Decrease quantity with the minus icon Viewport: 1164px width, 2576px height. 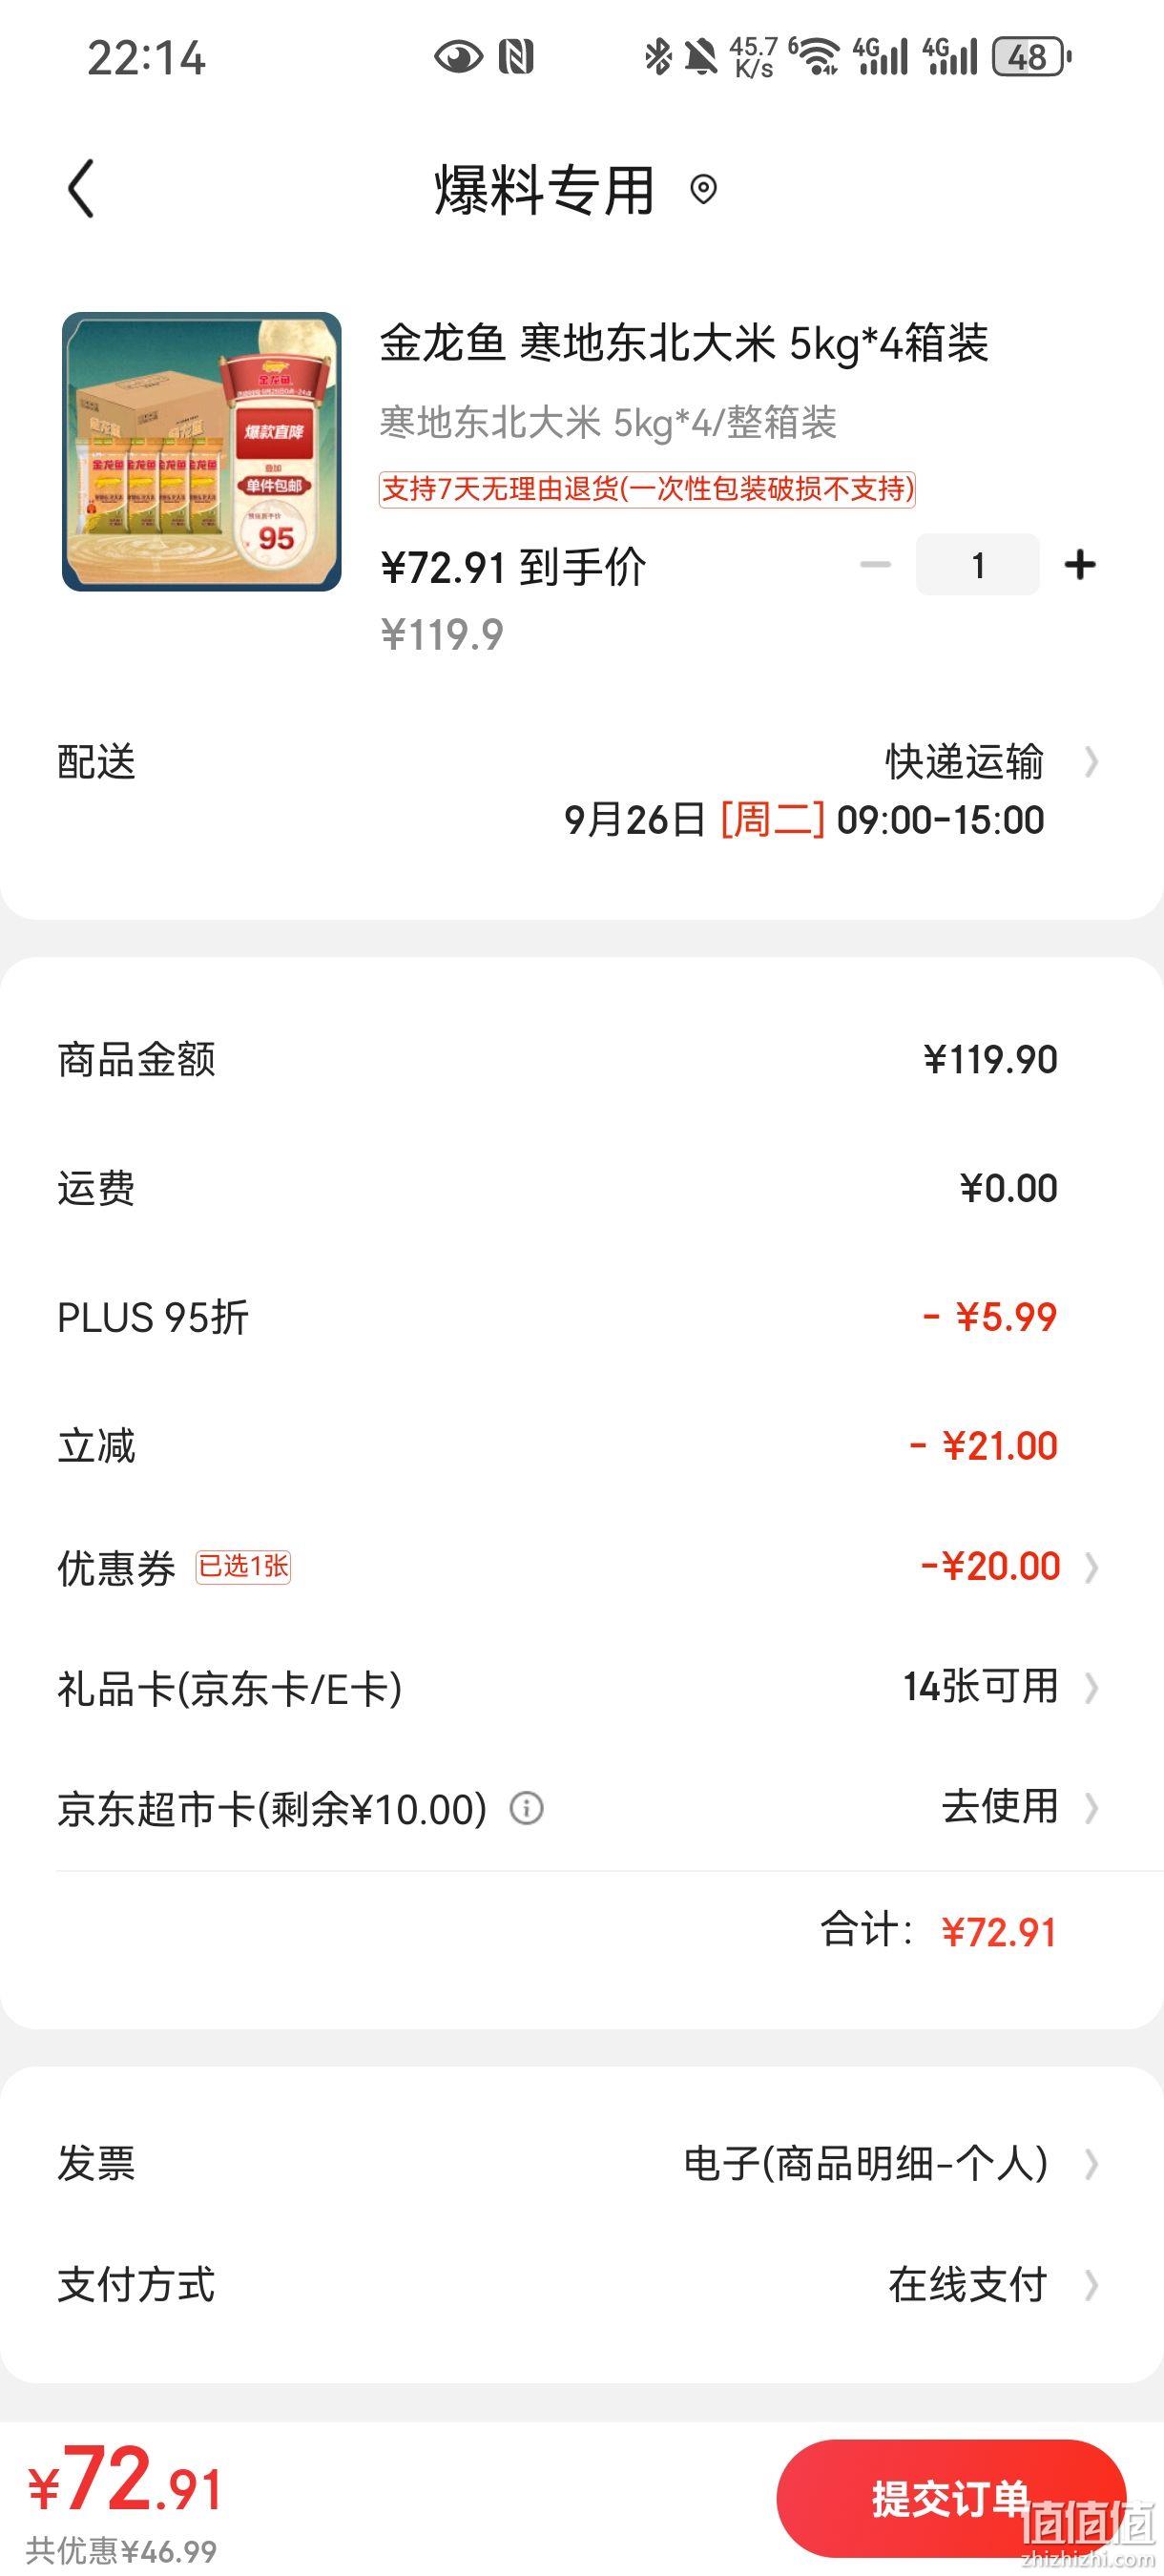tap(875, 565)
